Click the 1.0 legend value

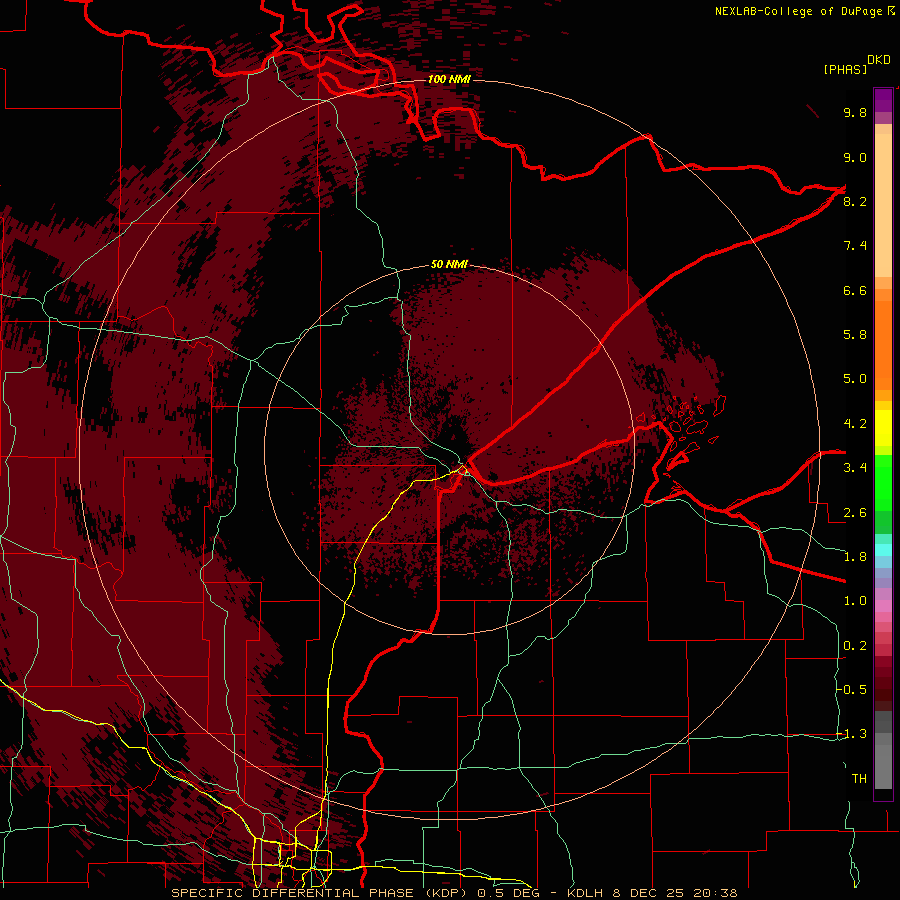coord(855,601)
